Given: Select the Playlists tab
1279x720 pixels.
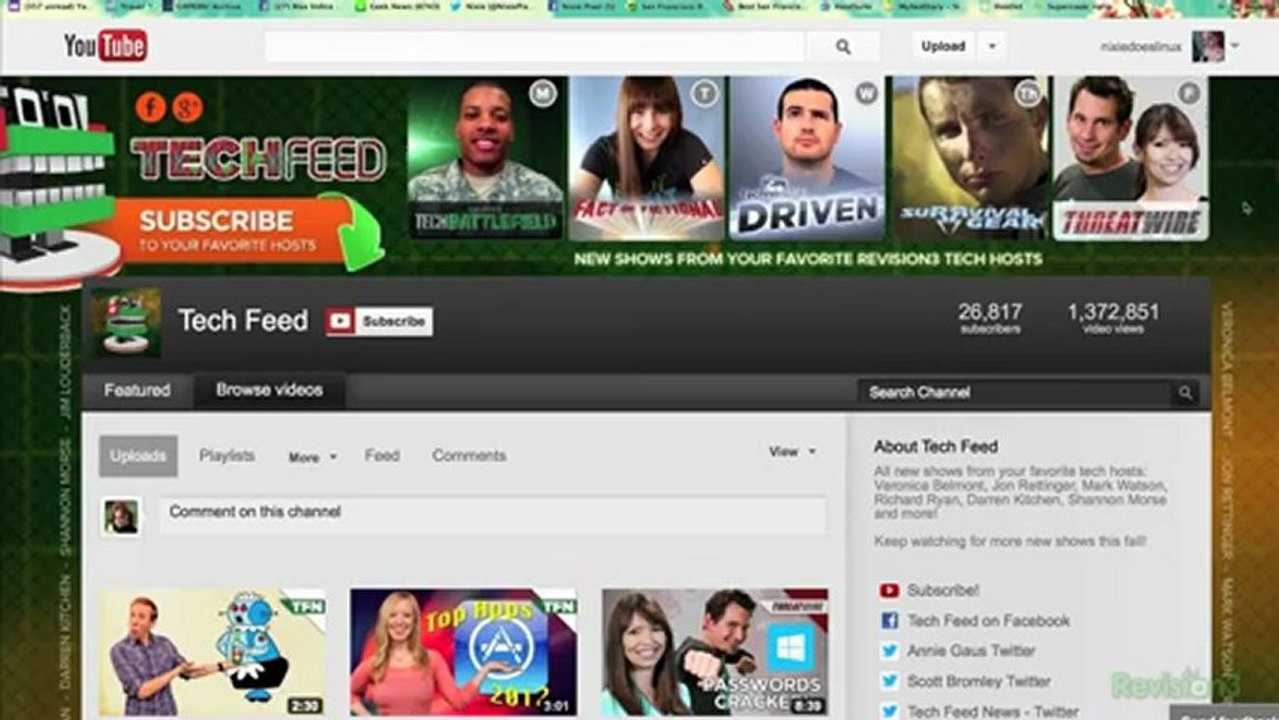Looking at the screenshot, I should click(x=227, y=455).
